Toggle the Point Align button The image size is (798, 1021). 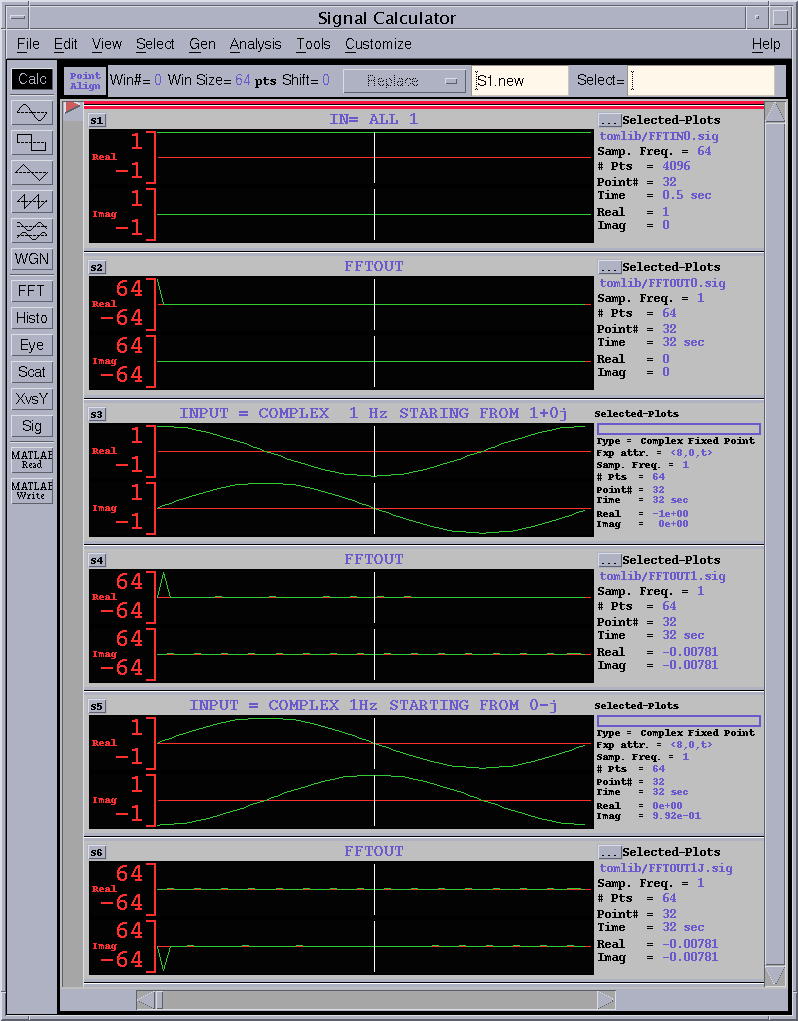pyautogui.click(x=85, y=81)
